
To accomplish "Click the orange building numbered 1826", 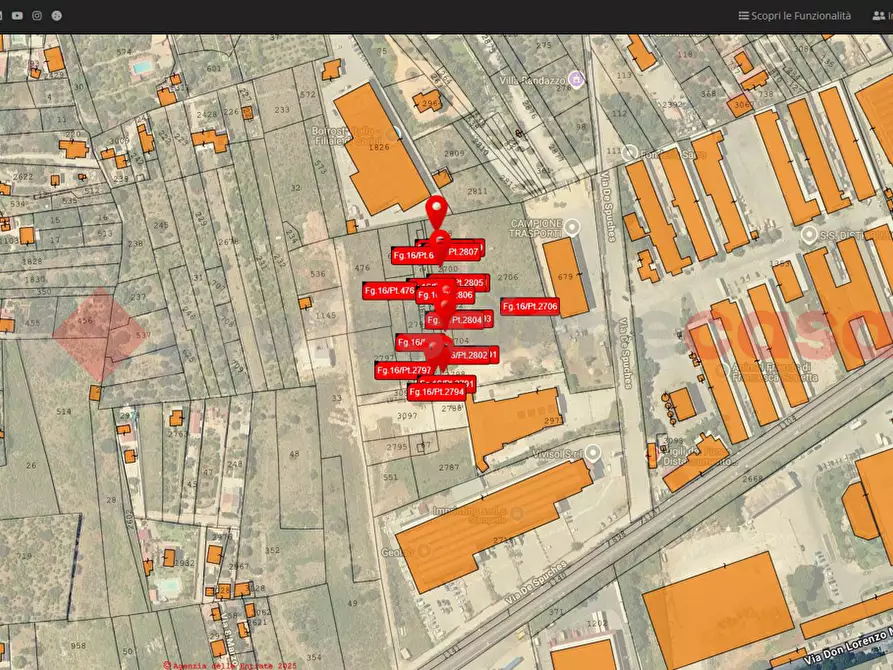I will click(x=378, y=148).
